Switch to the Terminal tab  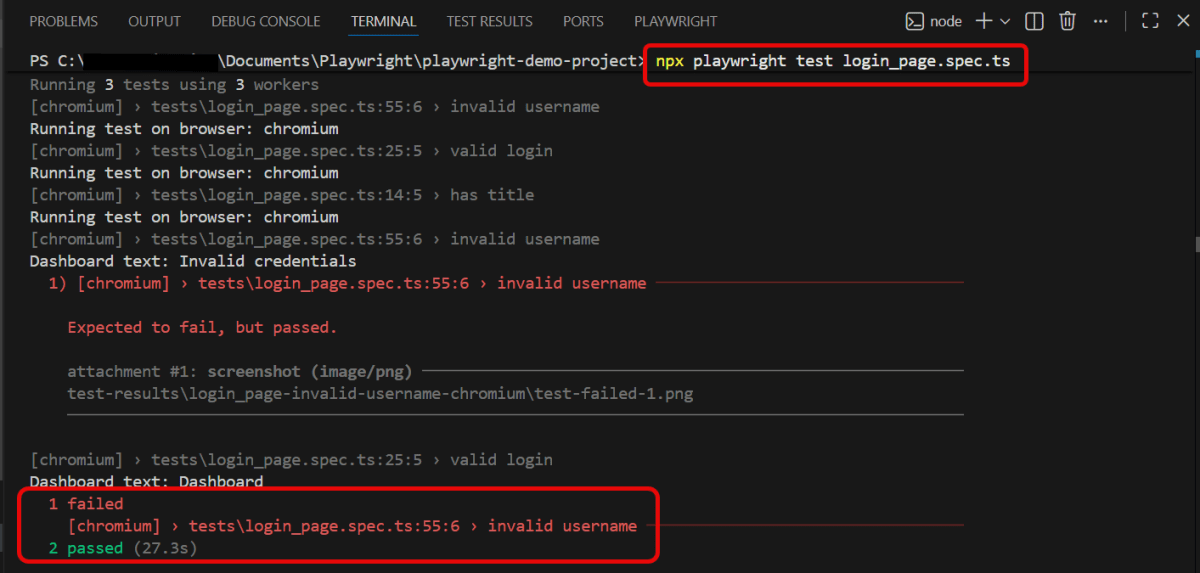[383, 21]
